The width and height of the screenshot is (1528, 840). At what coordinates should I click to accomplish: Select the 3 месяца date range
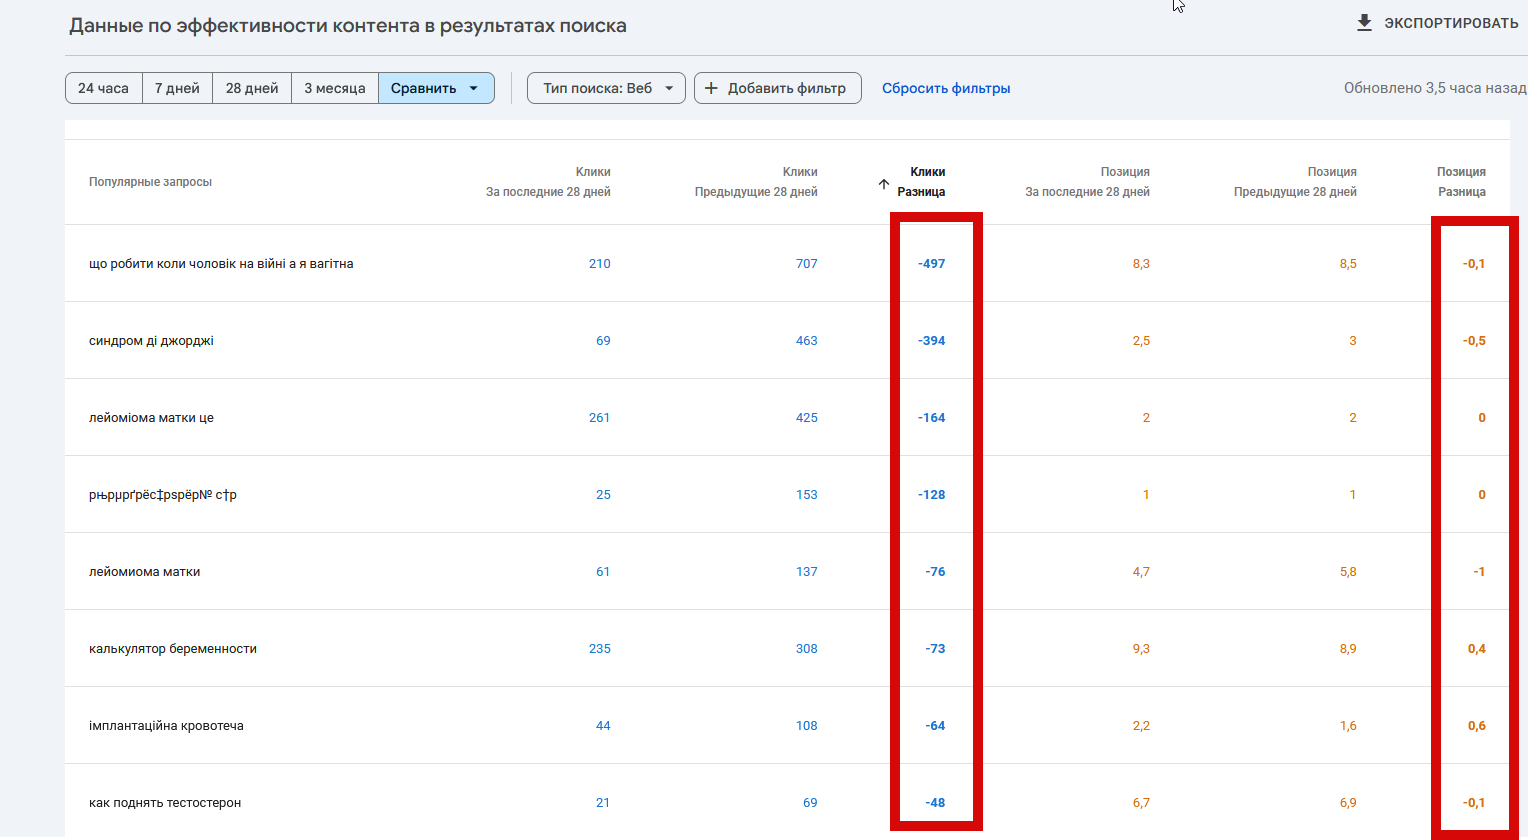coord(335,88)
